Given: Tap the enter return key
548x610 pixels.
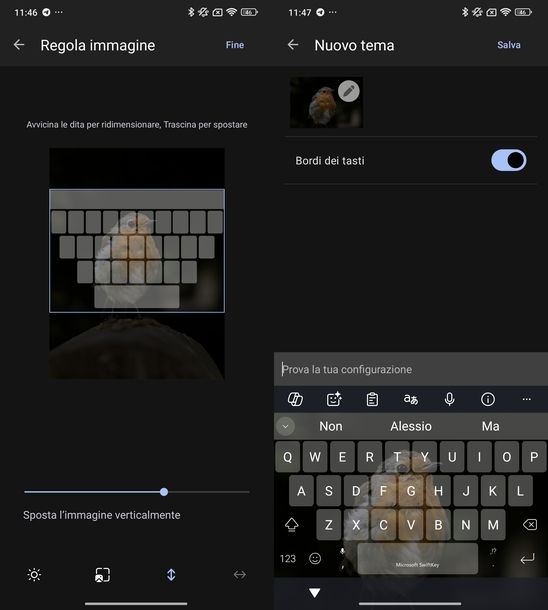Looking at the screenshot, I should click(x=527, y=559).
